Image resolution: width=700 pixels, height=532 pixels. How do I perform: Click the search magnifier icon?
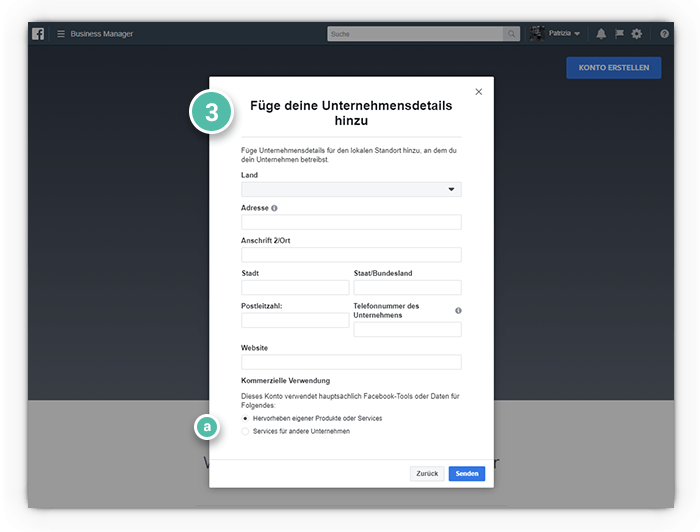coord(512,34)
